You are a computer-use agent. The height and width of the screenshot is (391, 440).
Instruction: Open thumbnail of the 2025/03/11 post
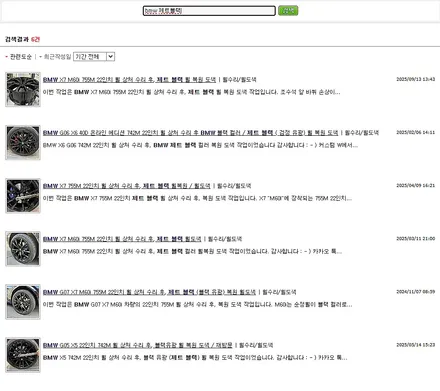[x=23, y=249]
